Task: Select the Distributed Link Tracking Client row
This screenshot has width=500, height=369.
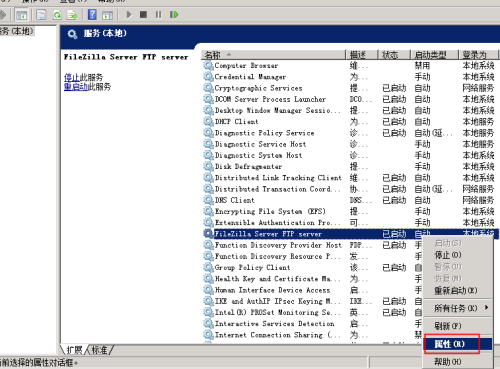Action: tap(350, 178)
